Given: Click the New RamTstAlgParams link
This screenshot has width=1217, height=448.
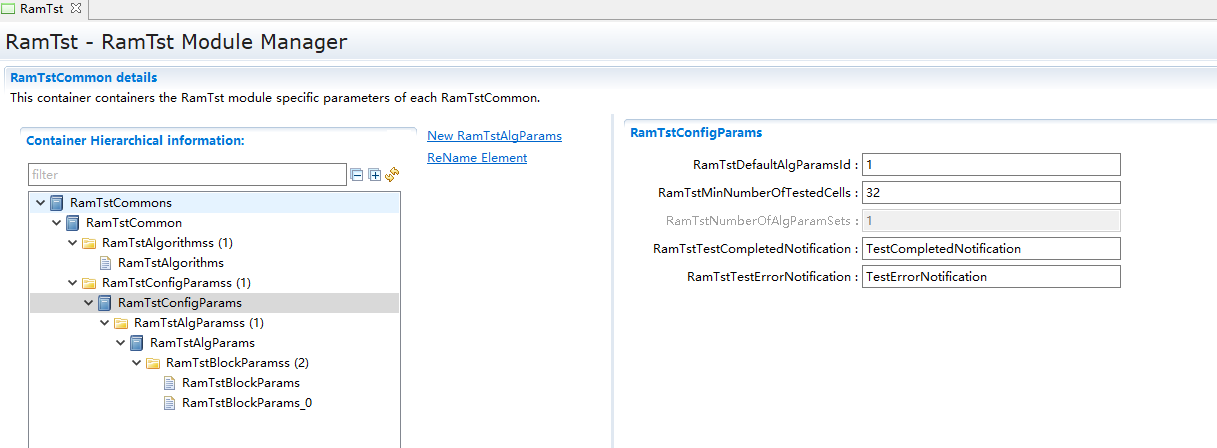Looking at the screenshot, I should (494, 136).
